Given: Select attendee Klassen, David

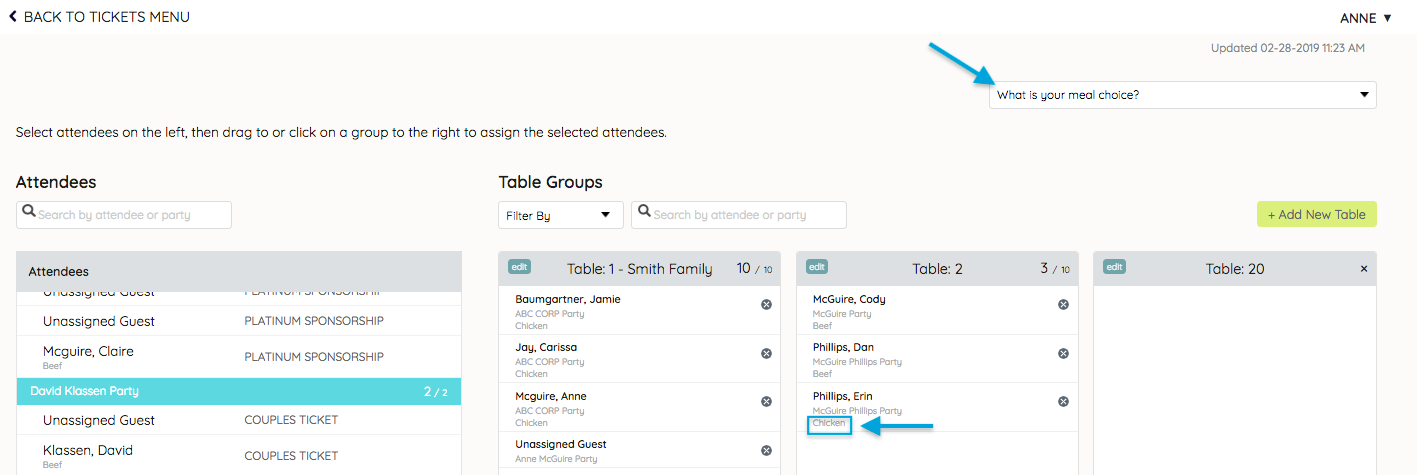Looking at the screenshot, I should 88,451.
